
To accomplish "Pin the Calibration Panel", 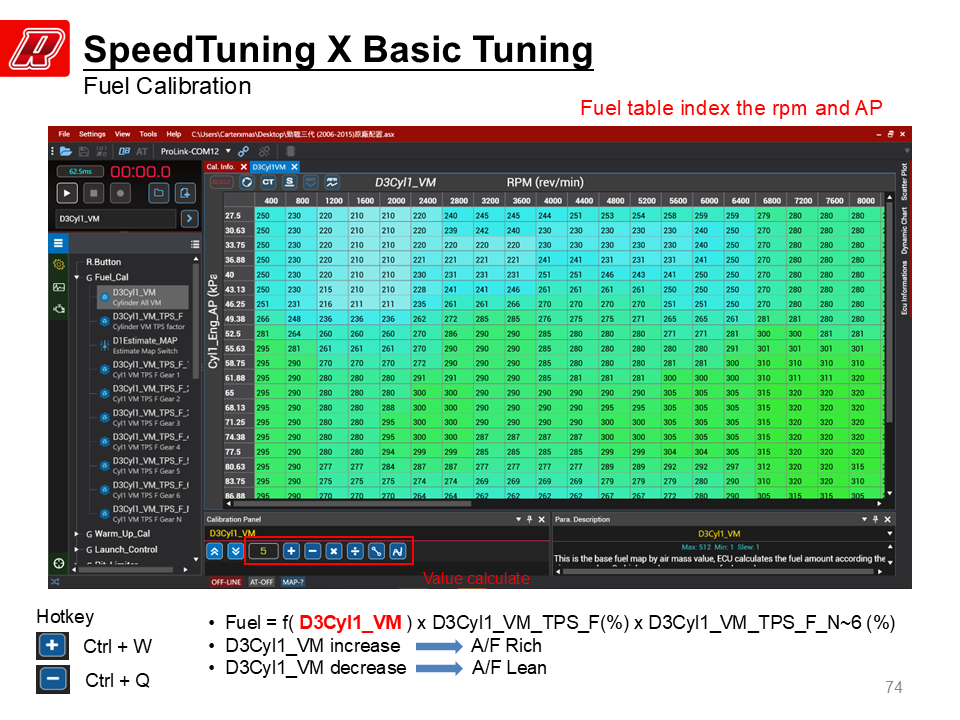I will coord(530,519).
